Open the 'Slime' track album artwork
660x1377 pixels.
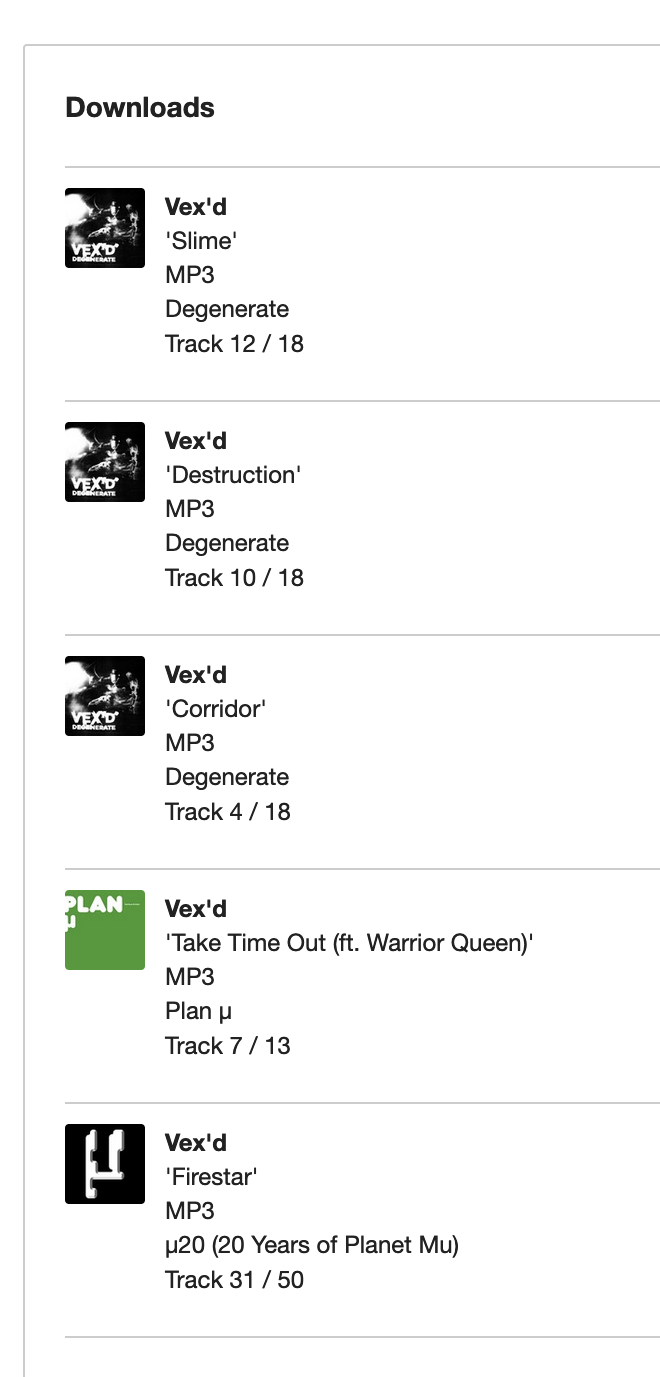pos(105,228)
